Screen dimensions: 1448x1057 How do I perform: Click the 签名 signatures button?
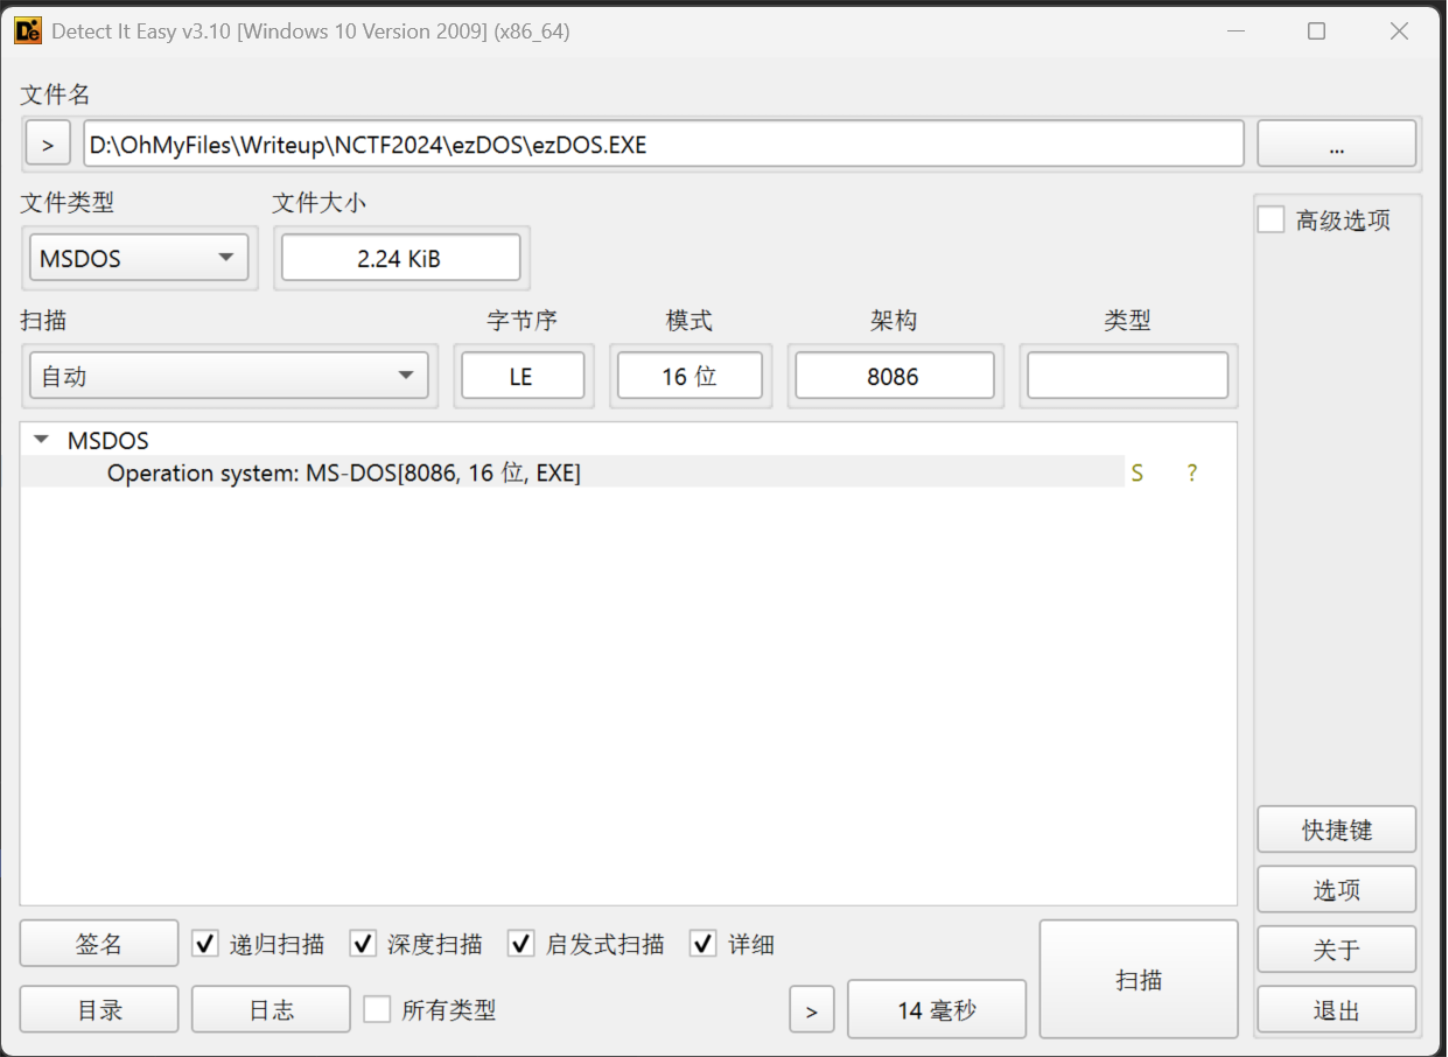pos(99,944)
